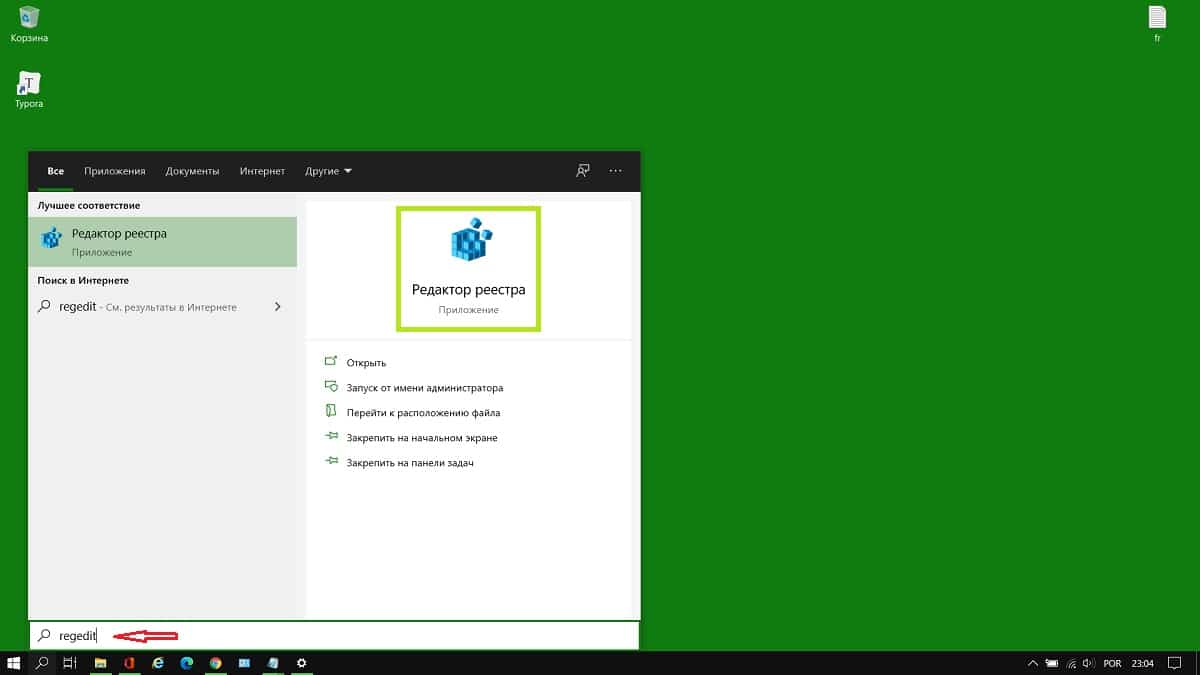The width and height of the screenshot is (1200, 675).
Task: Expand the regedit web results chevron
Action: pos(277,307)
